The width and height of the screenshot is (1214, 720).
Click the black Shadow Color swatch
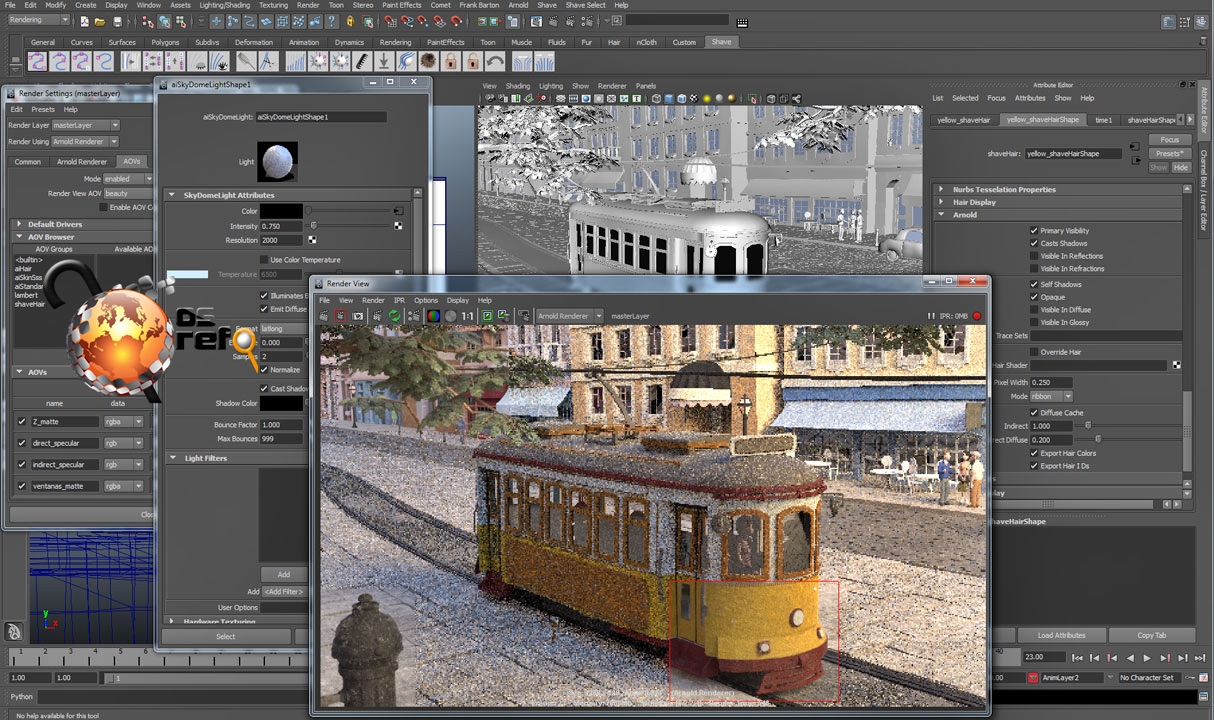[282, 403]
